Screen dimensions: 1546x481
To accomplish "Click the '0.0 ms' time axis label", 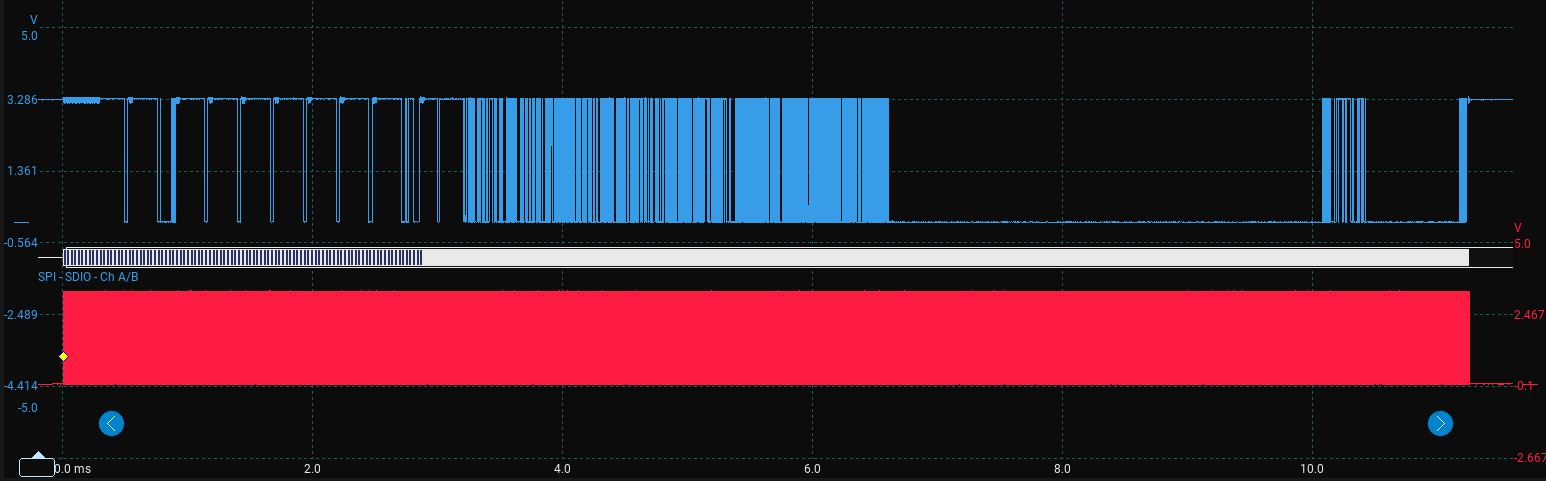I will point(73,468).
